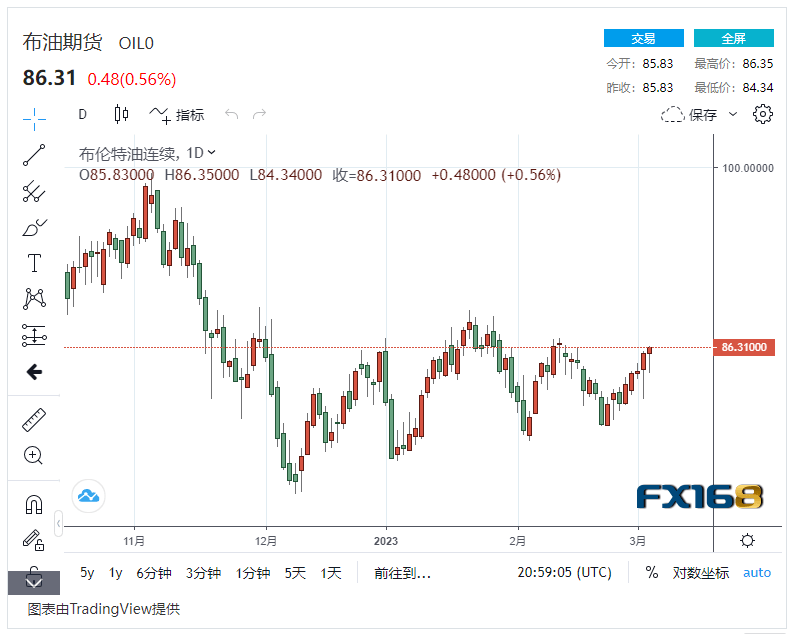Open the D time interval dropdown

(83, 114)
